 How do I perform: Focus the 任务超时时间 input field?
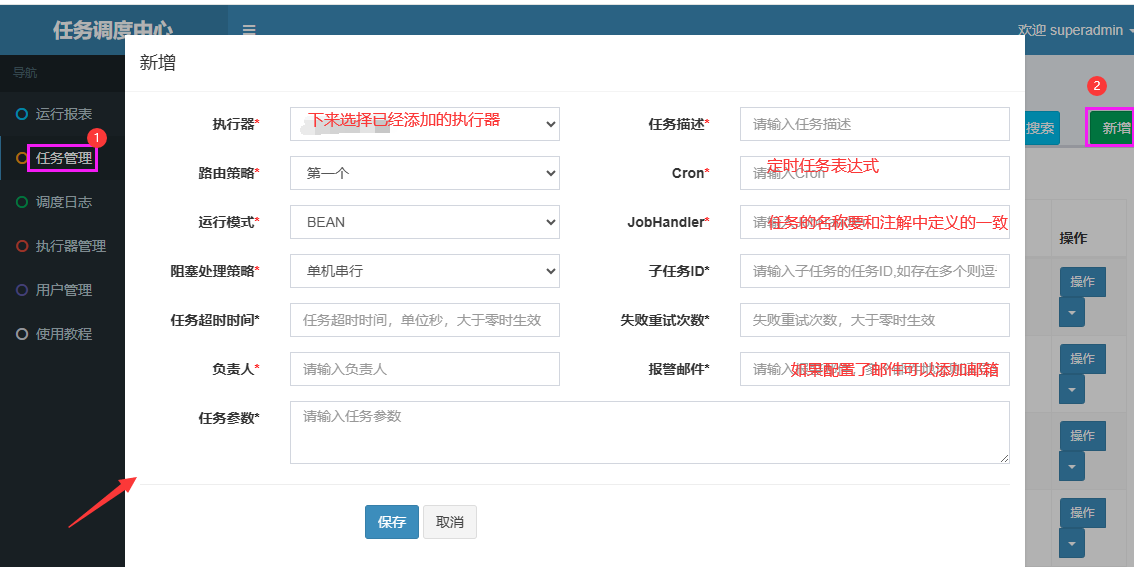(x=425, y=320)
